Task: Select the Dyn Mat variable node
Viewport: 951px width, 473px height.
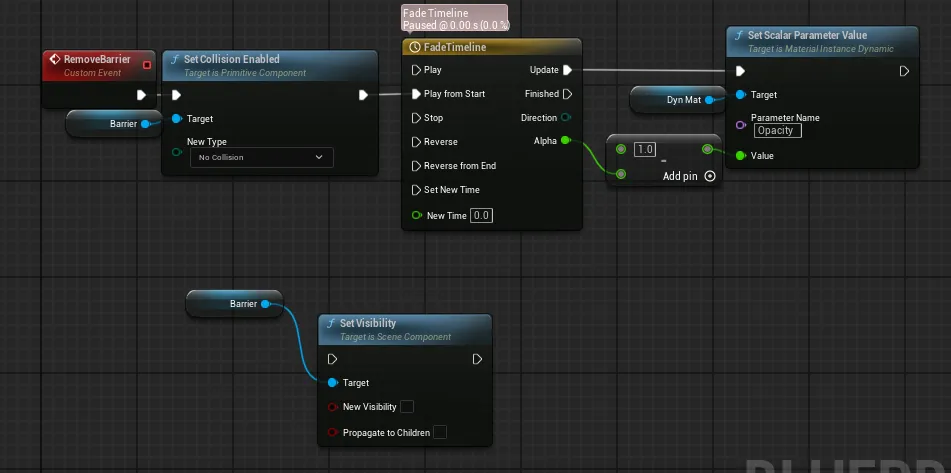Action: click(677, 99)
